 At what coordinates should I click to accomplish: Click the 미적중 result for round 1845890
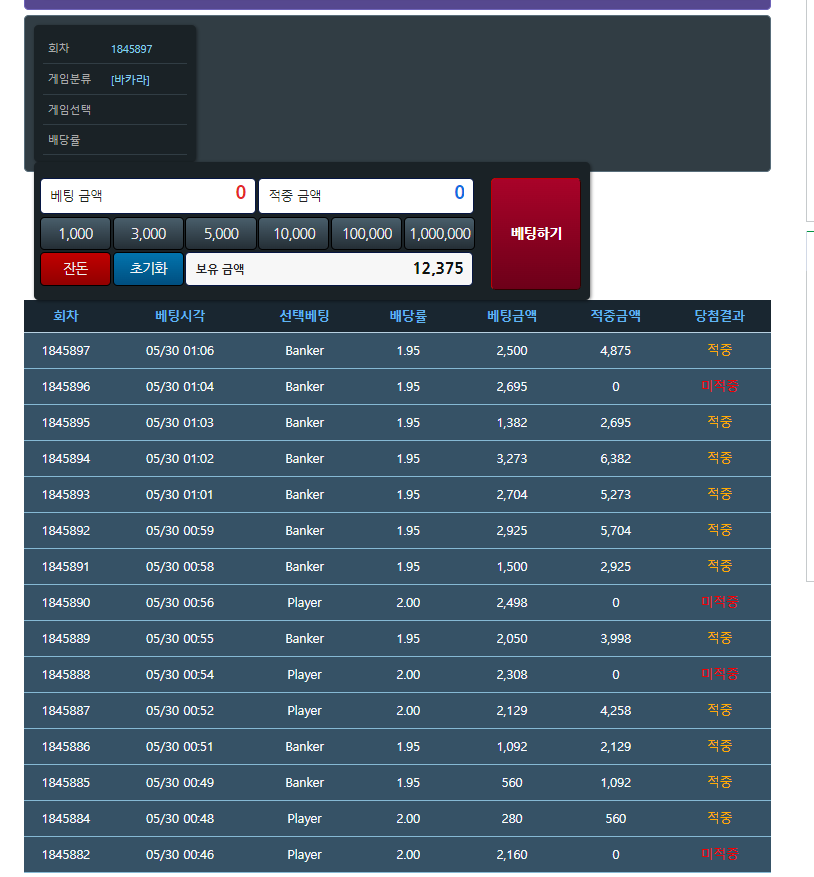719,602
